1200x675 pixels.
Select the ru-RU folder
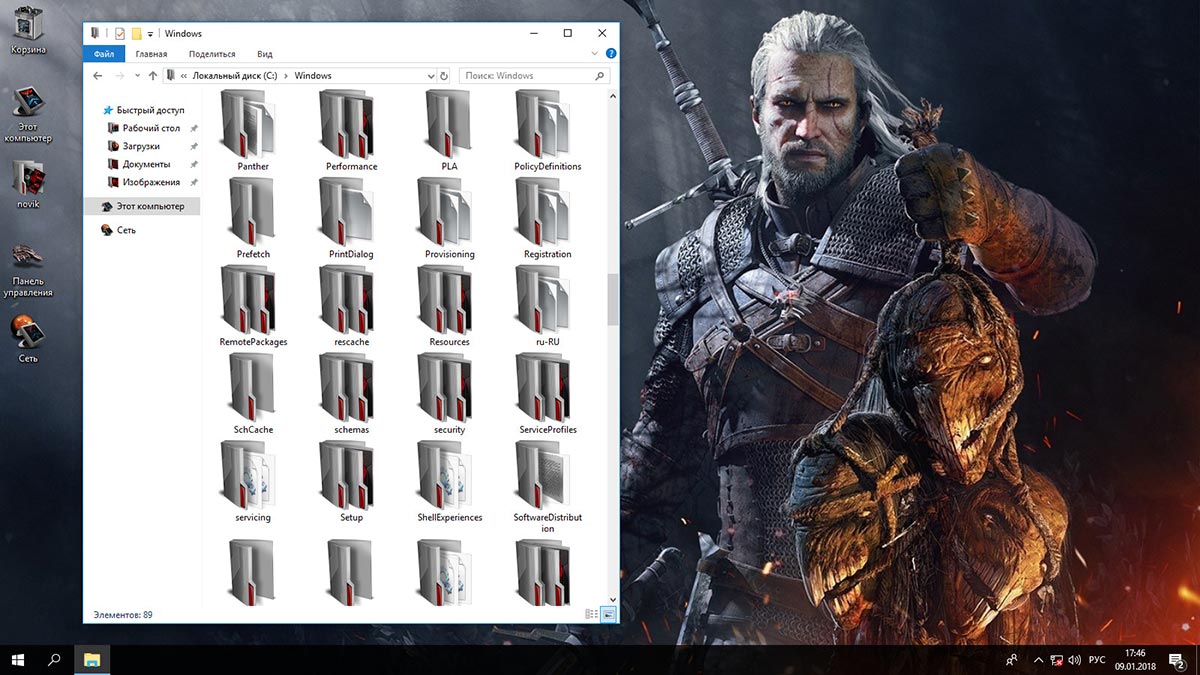tap(547, 306)
